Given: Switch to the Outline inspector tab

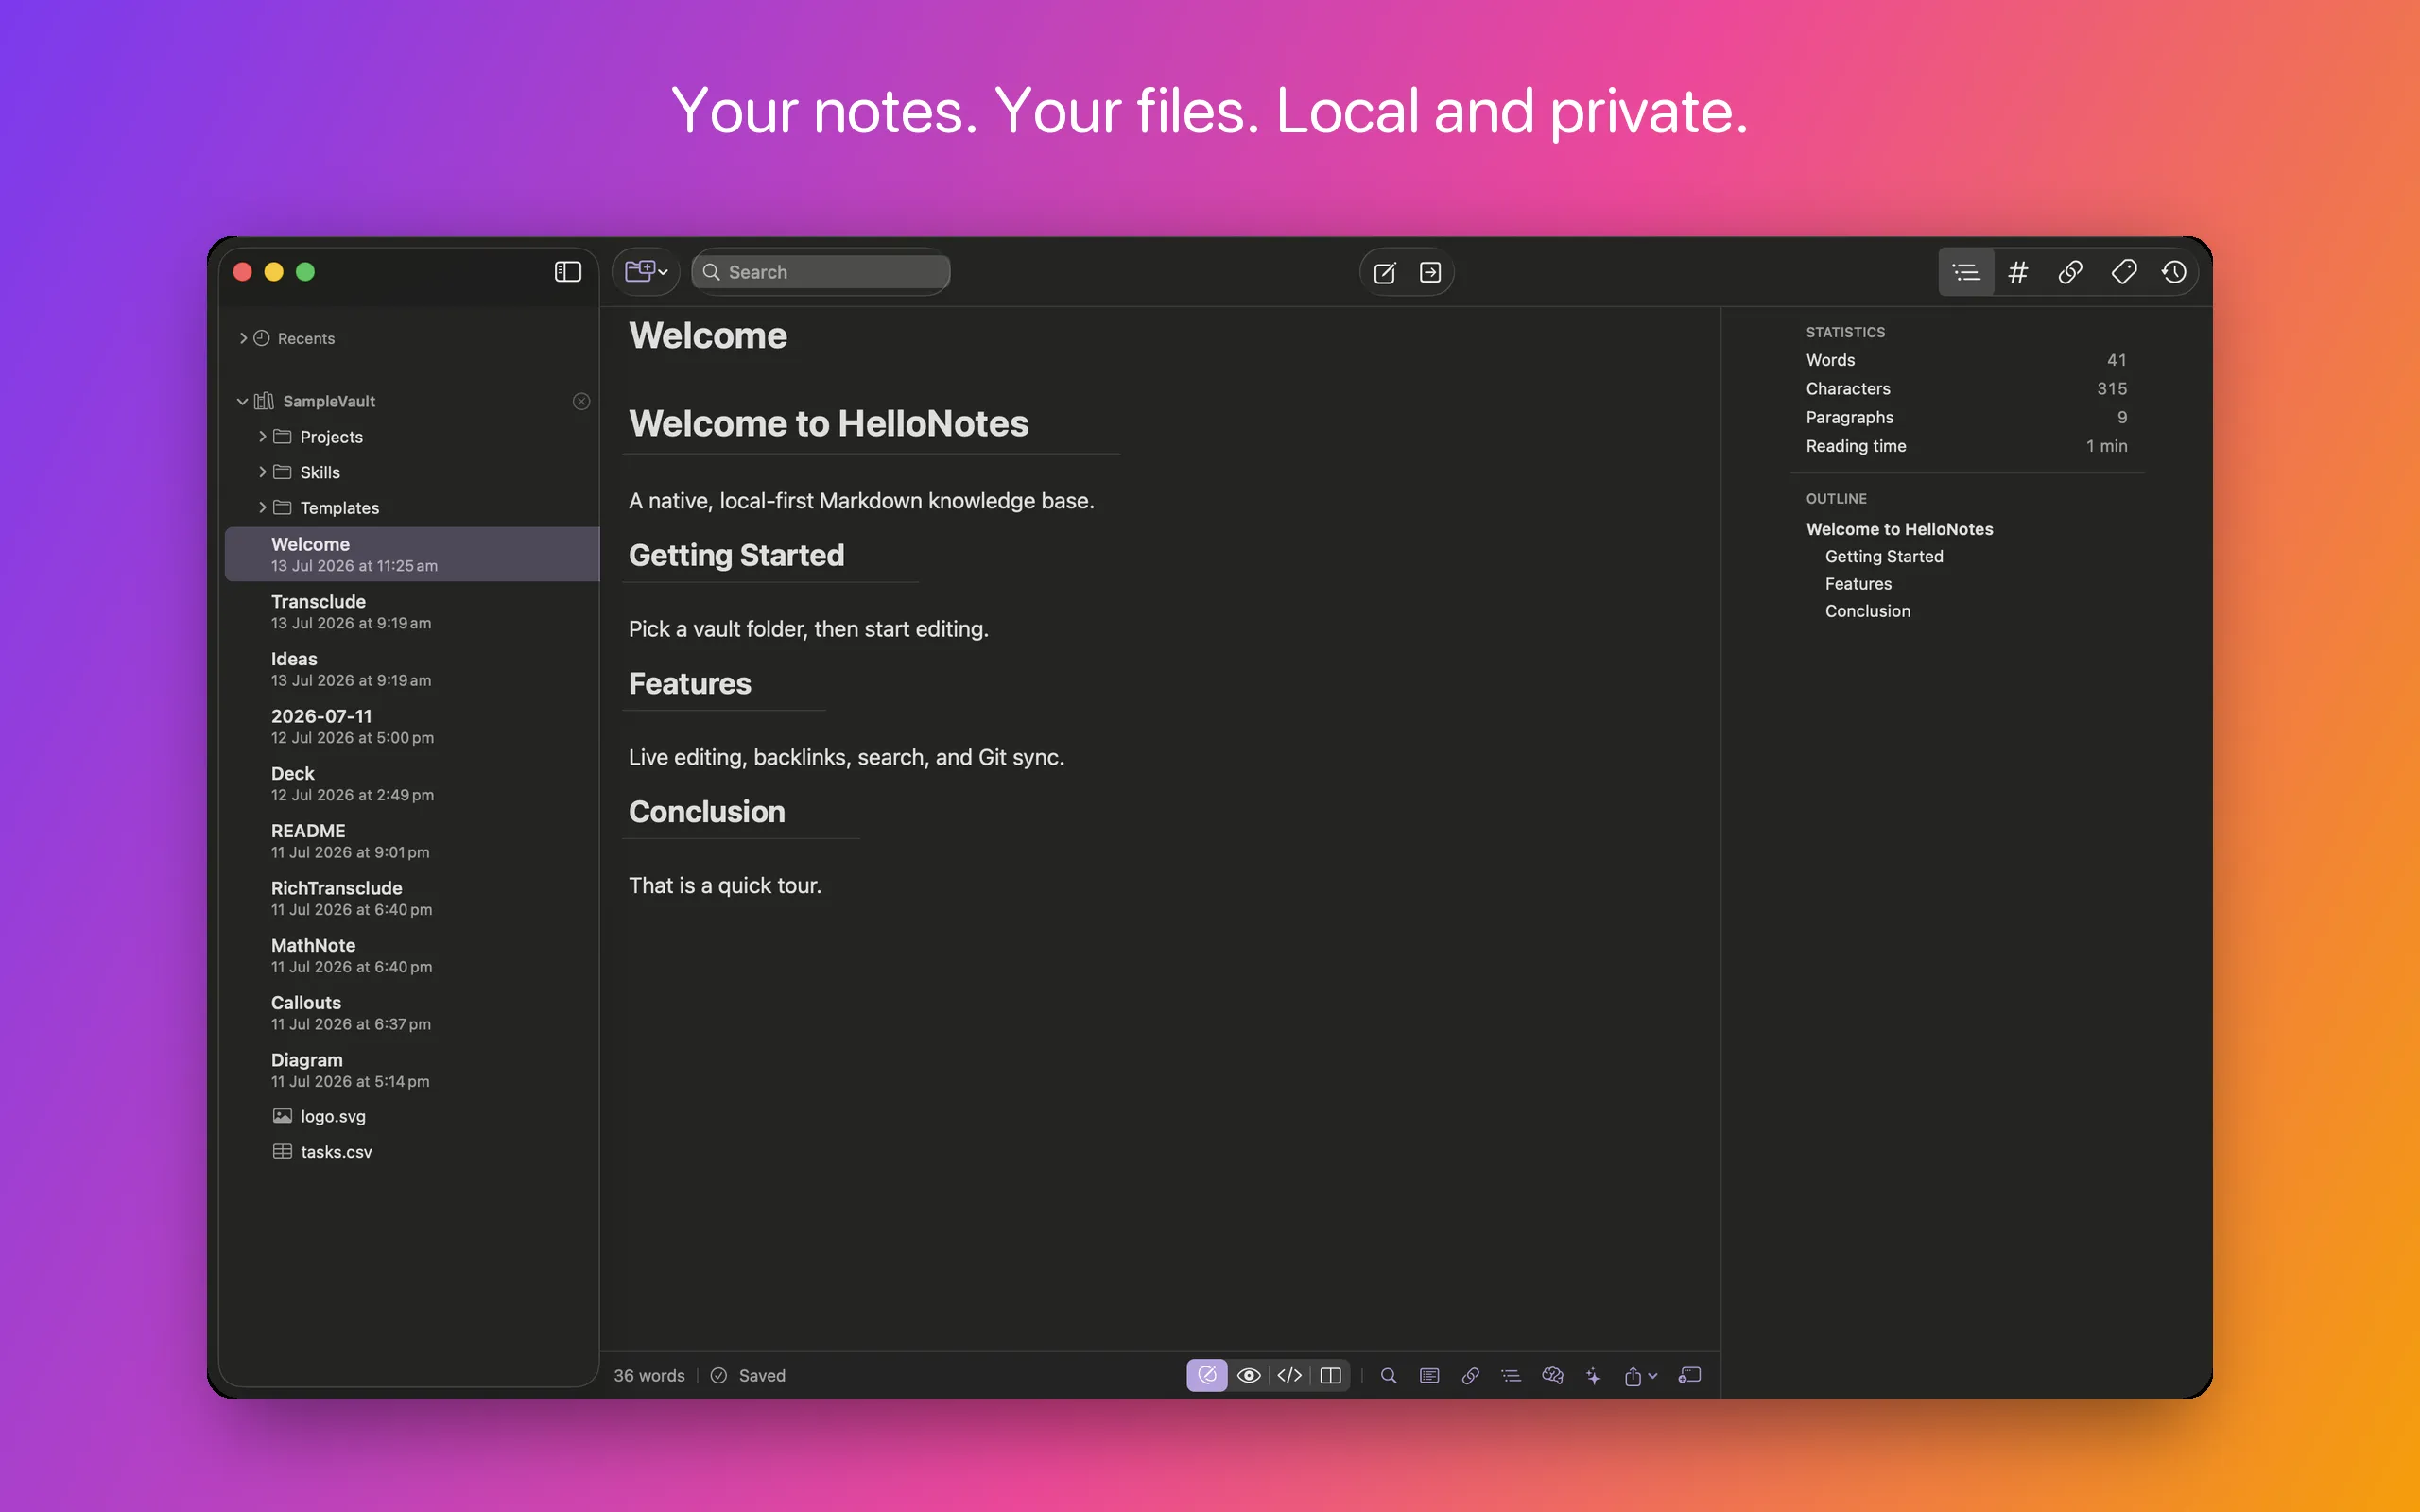Looking at the screenshot, I should coord(1966,272).
